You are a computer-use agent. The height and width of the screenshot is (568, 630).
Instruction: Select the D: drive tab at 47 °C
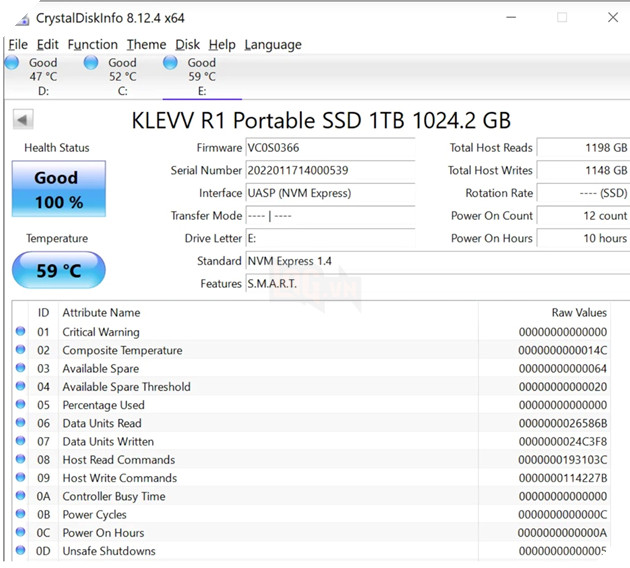43,76
